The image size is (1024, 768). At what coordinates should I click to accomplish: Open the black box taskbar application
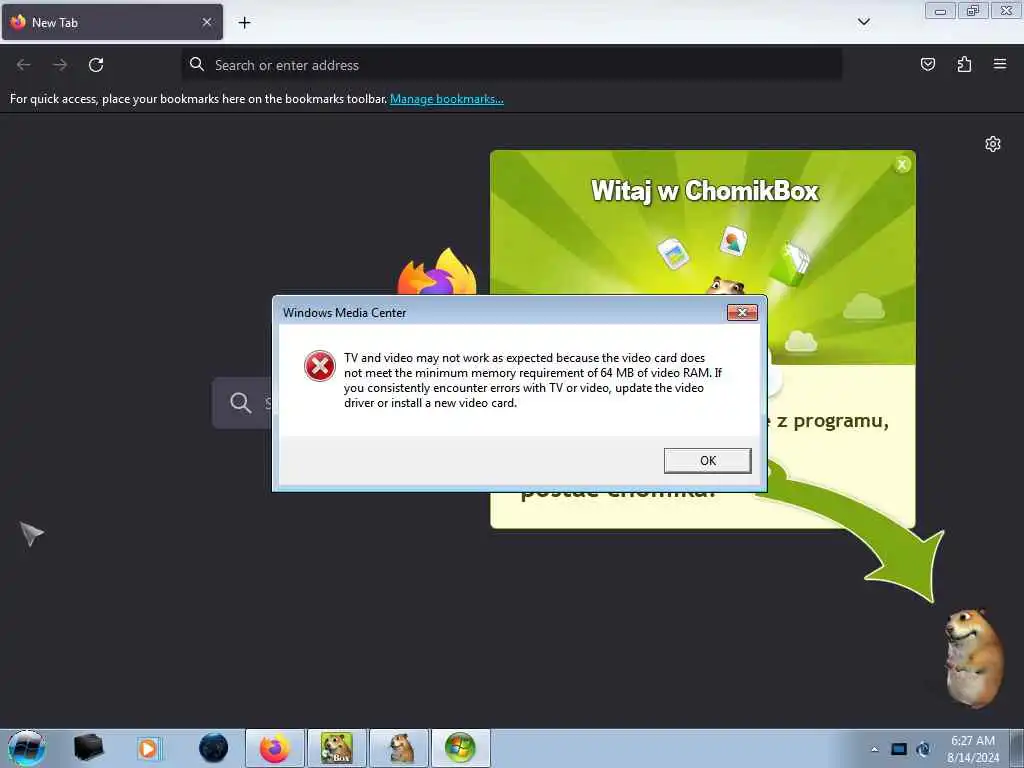[x=88, y=748]
